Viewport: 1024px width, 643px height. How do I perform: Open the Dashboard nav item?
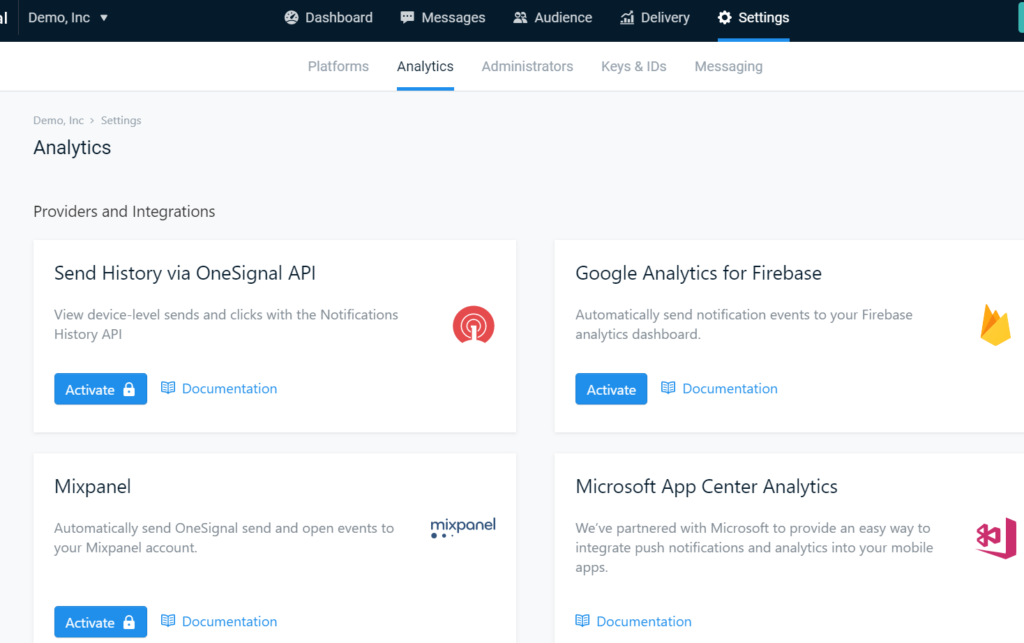[x=328, y=18]
